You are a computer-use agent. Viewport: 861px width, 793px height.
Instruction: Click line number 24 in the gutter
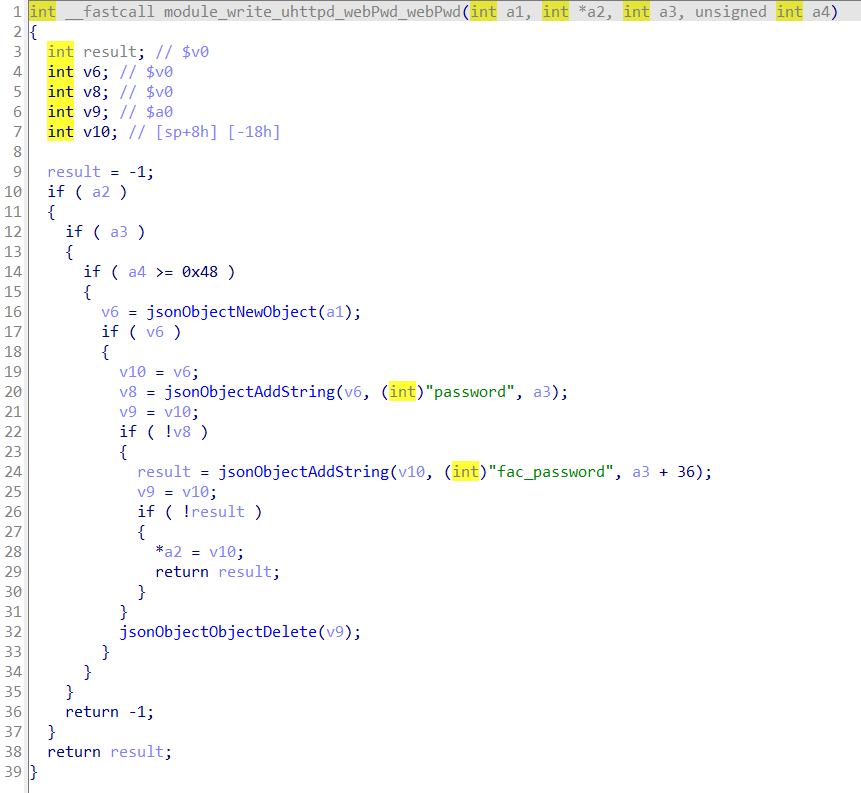point(13,472)
